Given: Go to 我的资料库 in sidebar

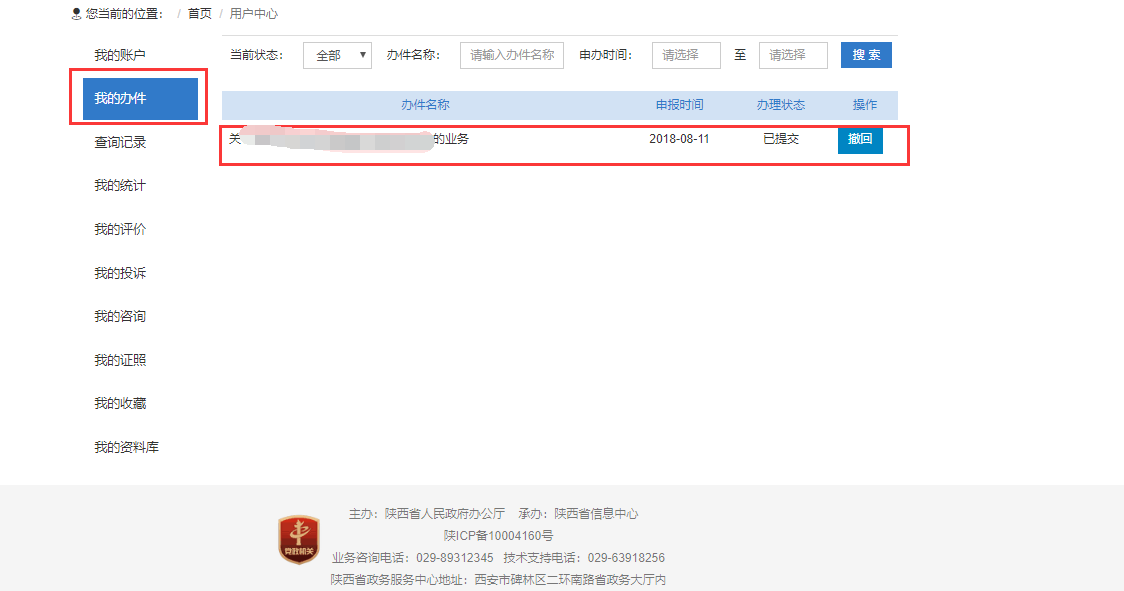Looking at the screenshot, I should (126, 448).
